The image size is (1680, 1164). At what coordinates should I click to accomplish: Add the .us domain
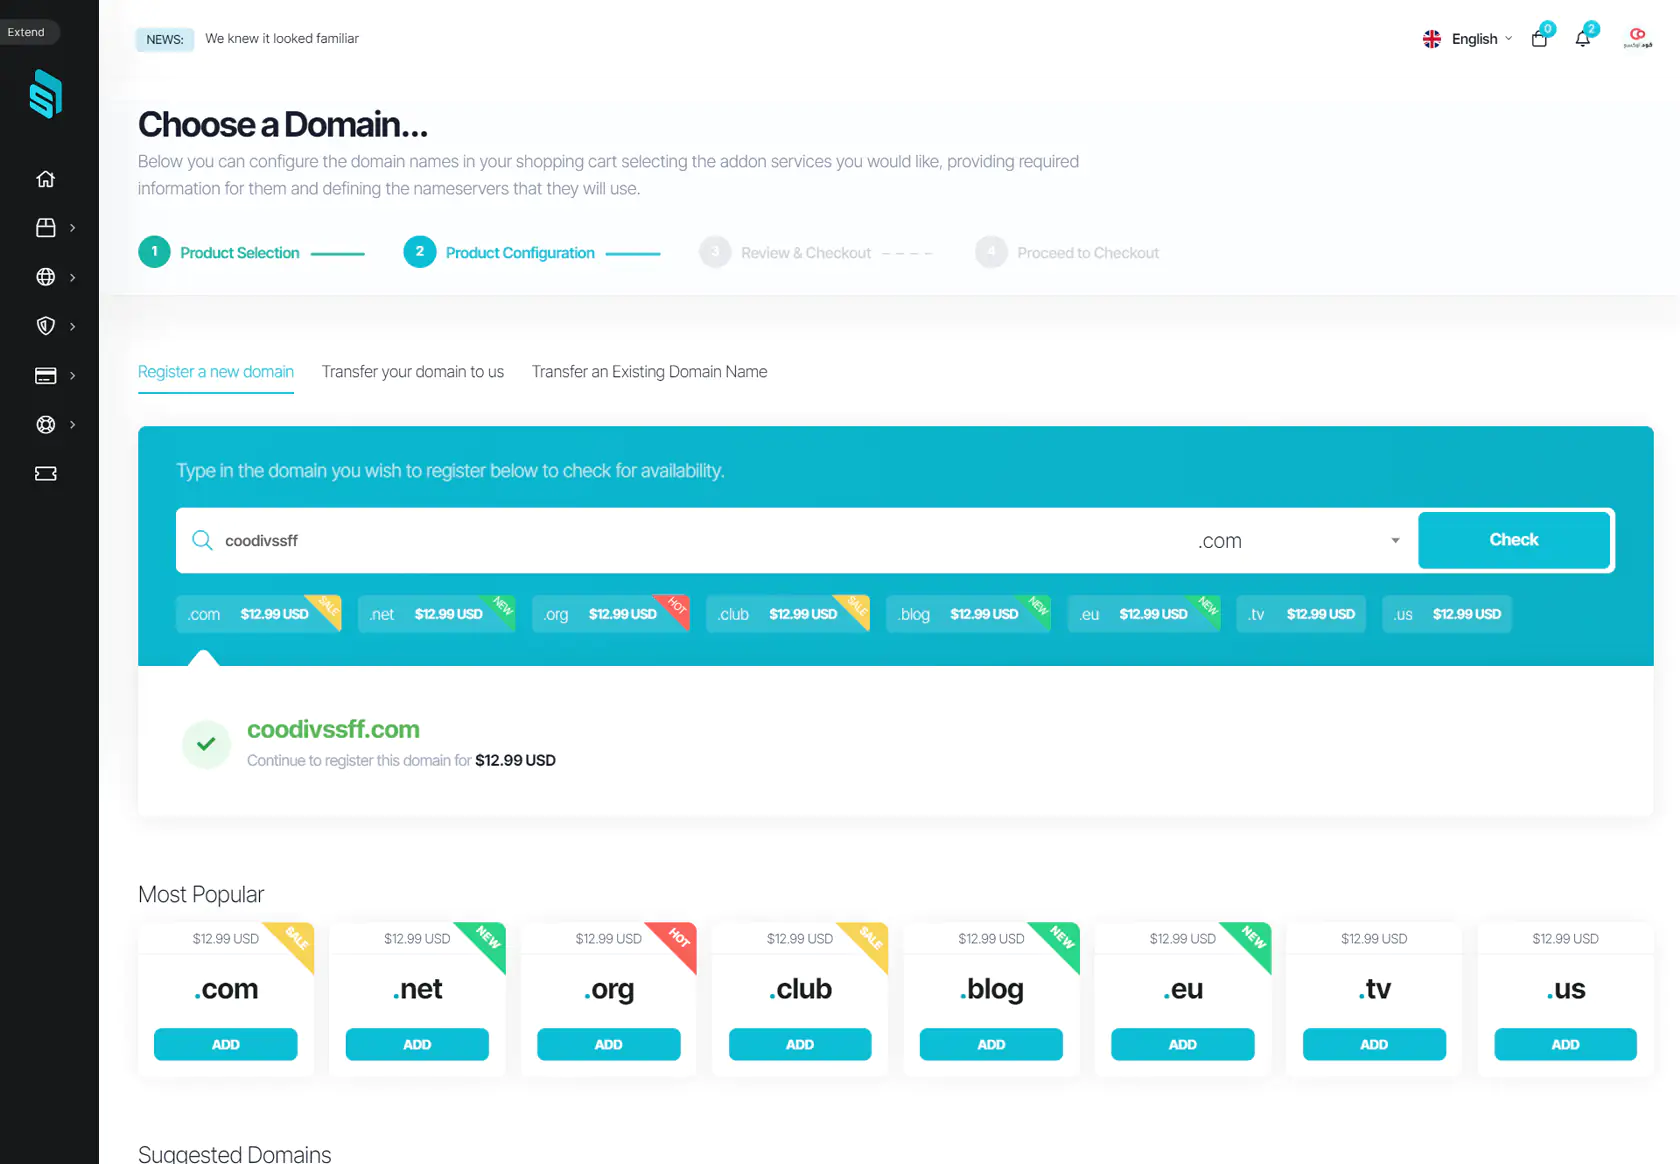(x=1566, y=1044)
